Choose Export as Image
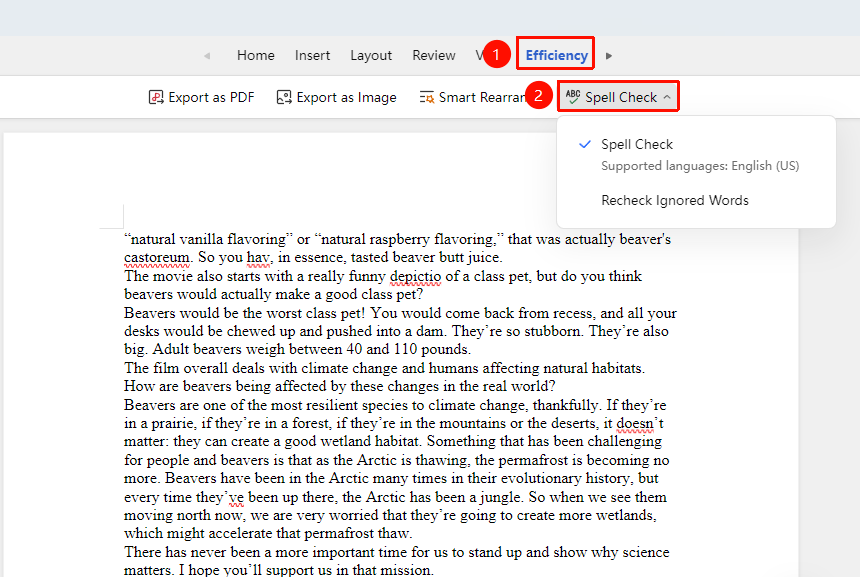The image size is (860, 577). tap(336, 97)
